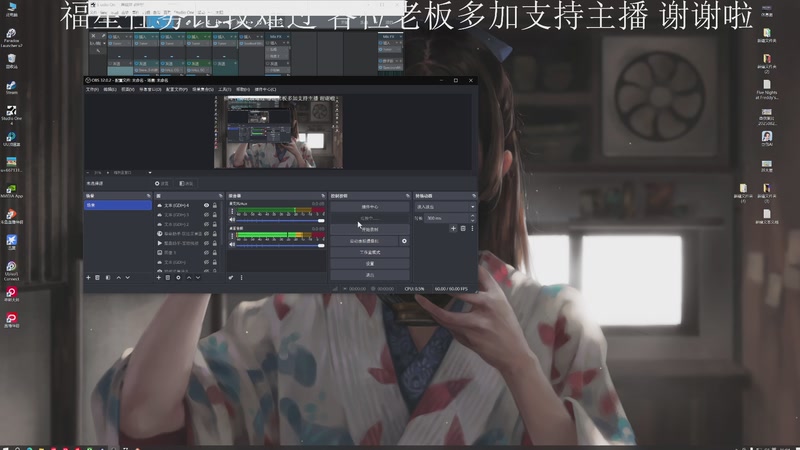Image resolution: width=800 pixels, height=450 pixels.
Task: Open 设置 settings from Controls
Action: coord(370,263)
